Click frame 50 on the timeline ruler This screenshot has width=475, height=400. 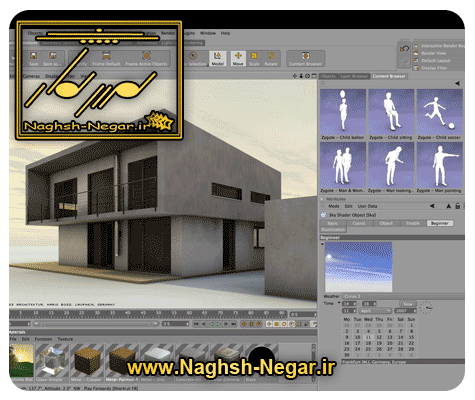(158, 313)
